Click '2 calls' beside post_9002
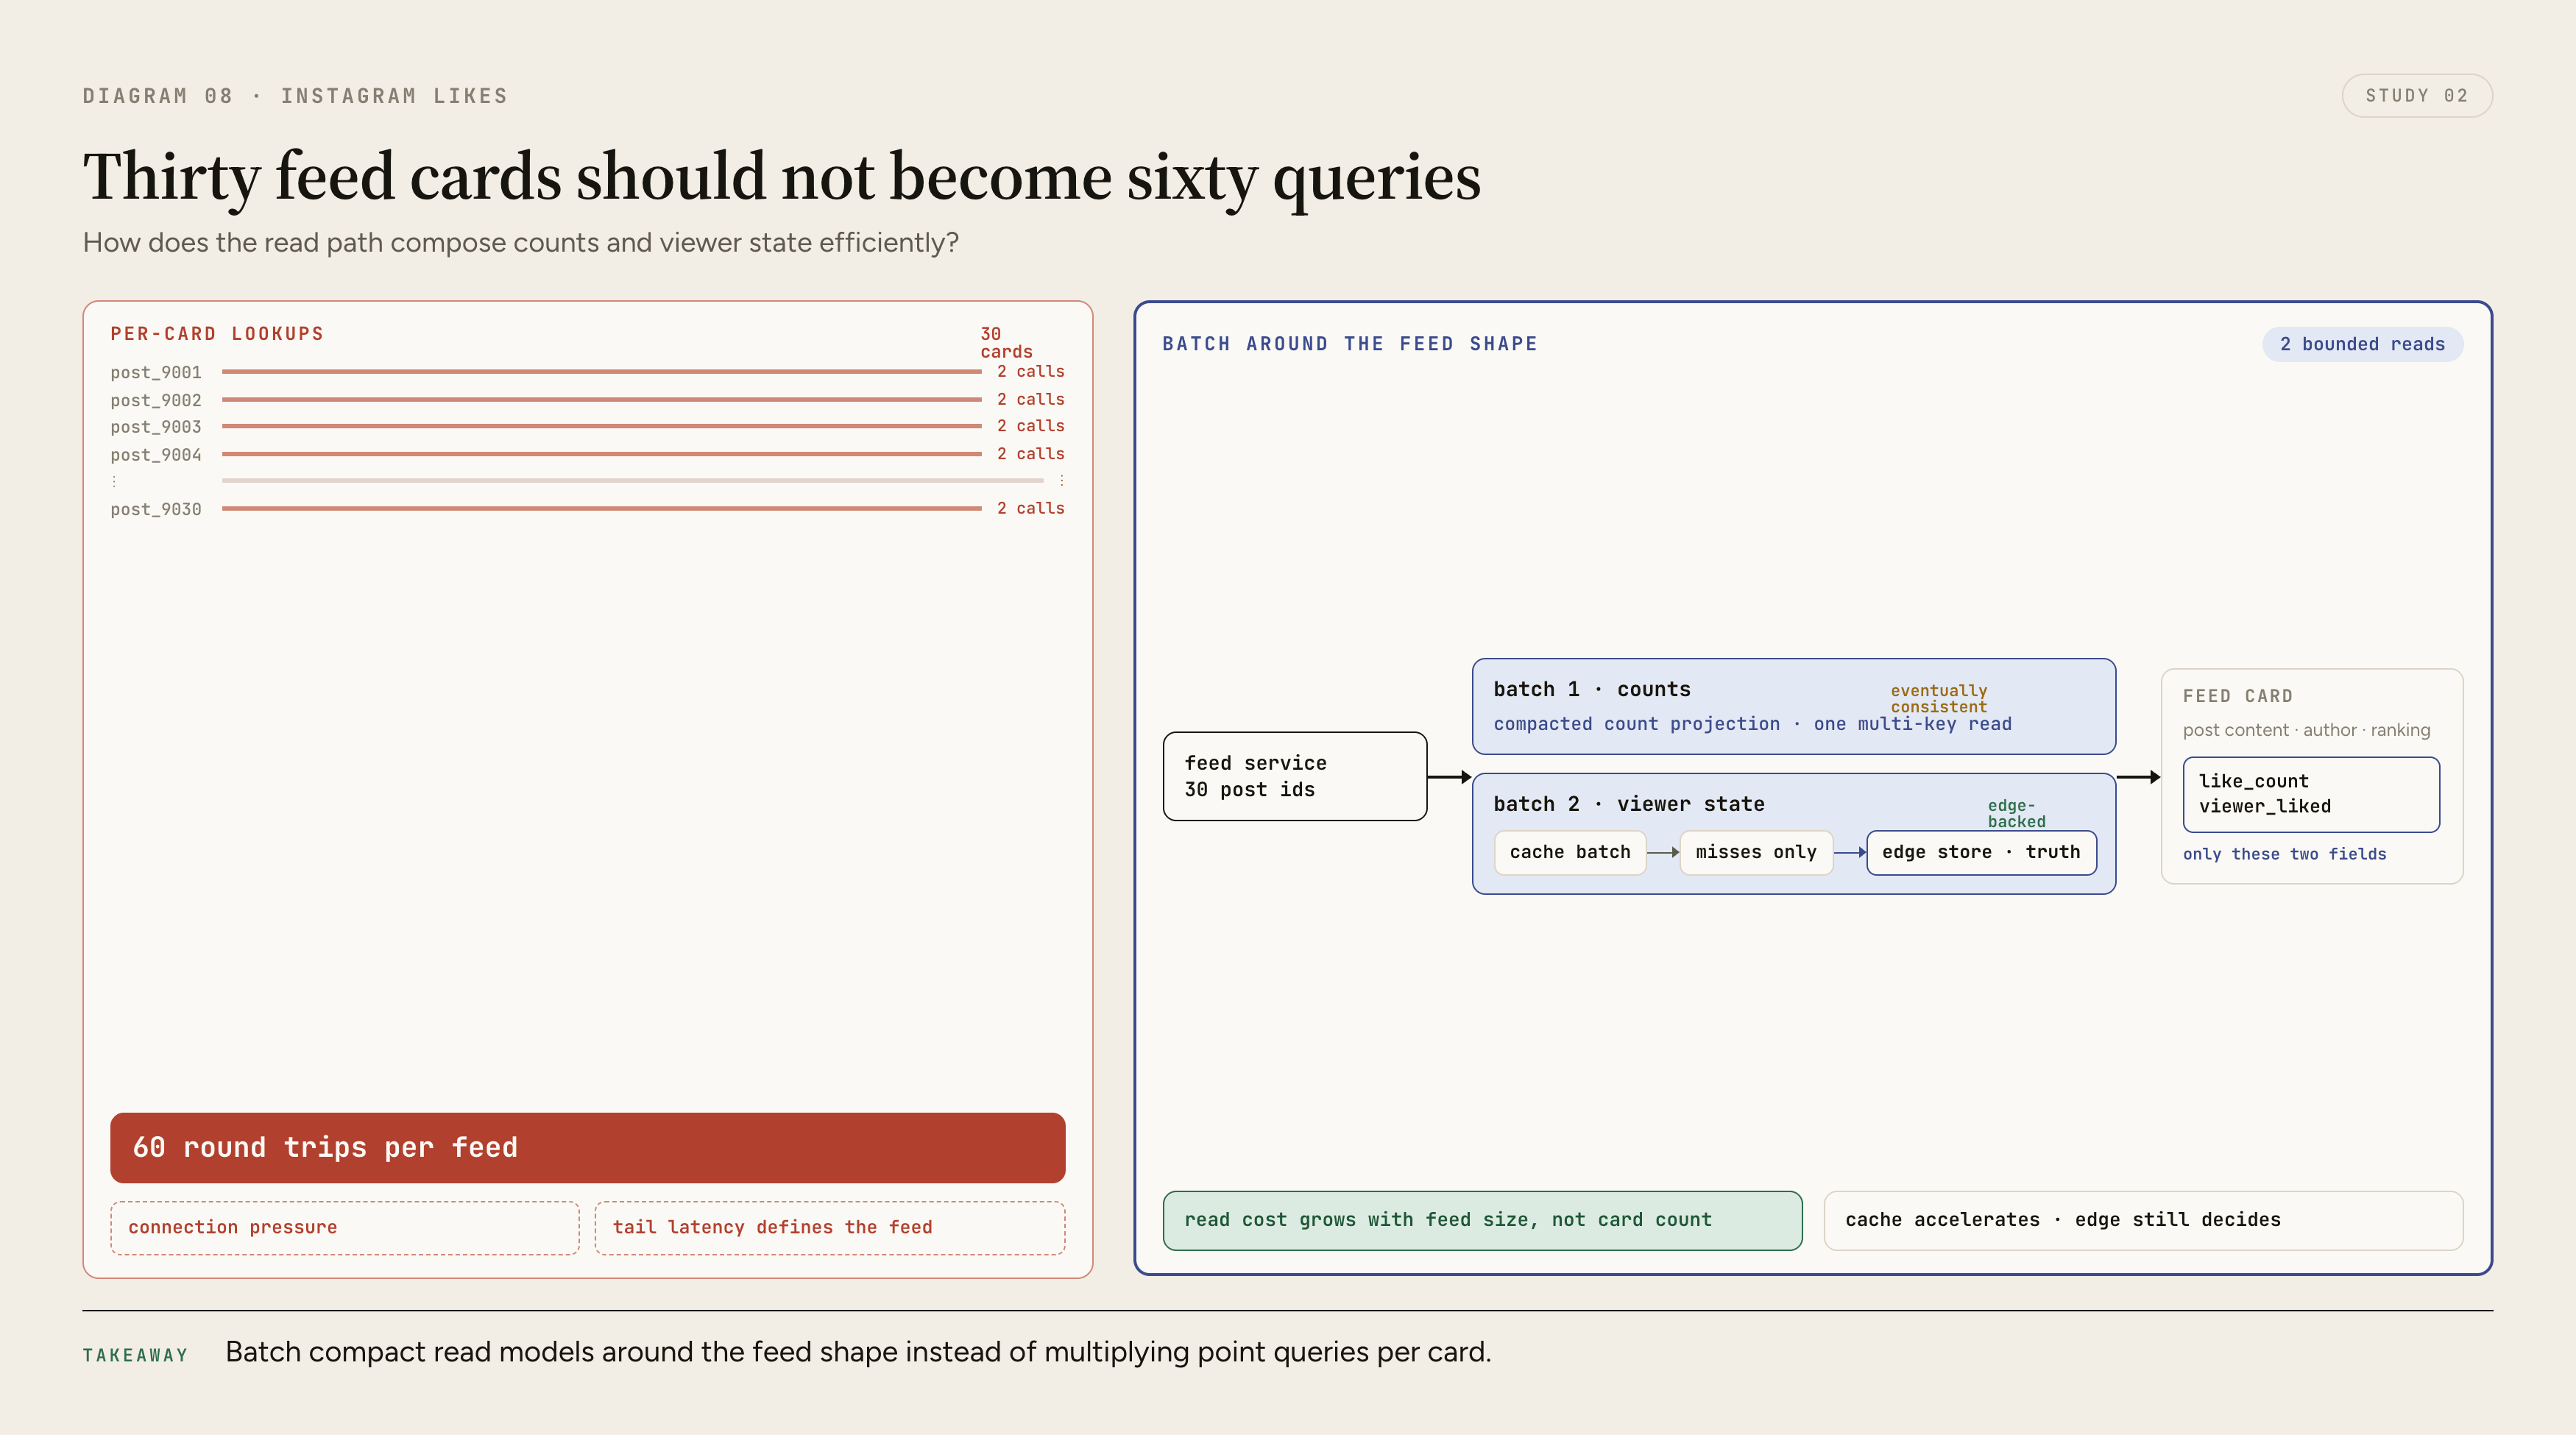 click(1030, 399)
